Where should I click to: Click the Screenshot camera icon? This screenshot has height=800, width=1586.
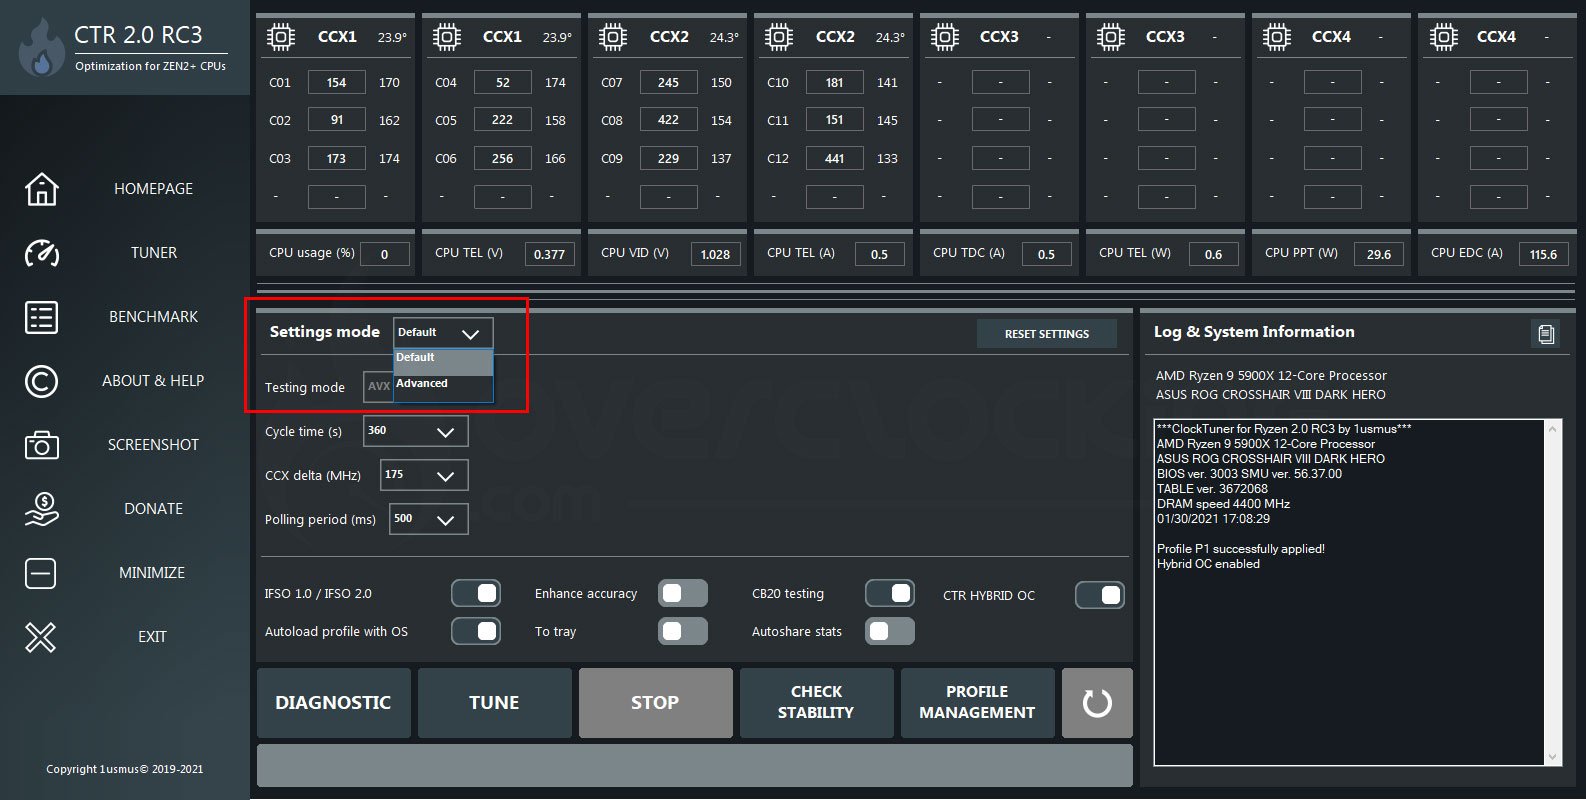tap(41, 445)
